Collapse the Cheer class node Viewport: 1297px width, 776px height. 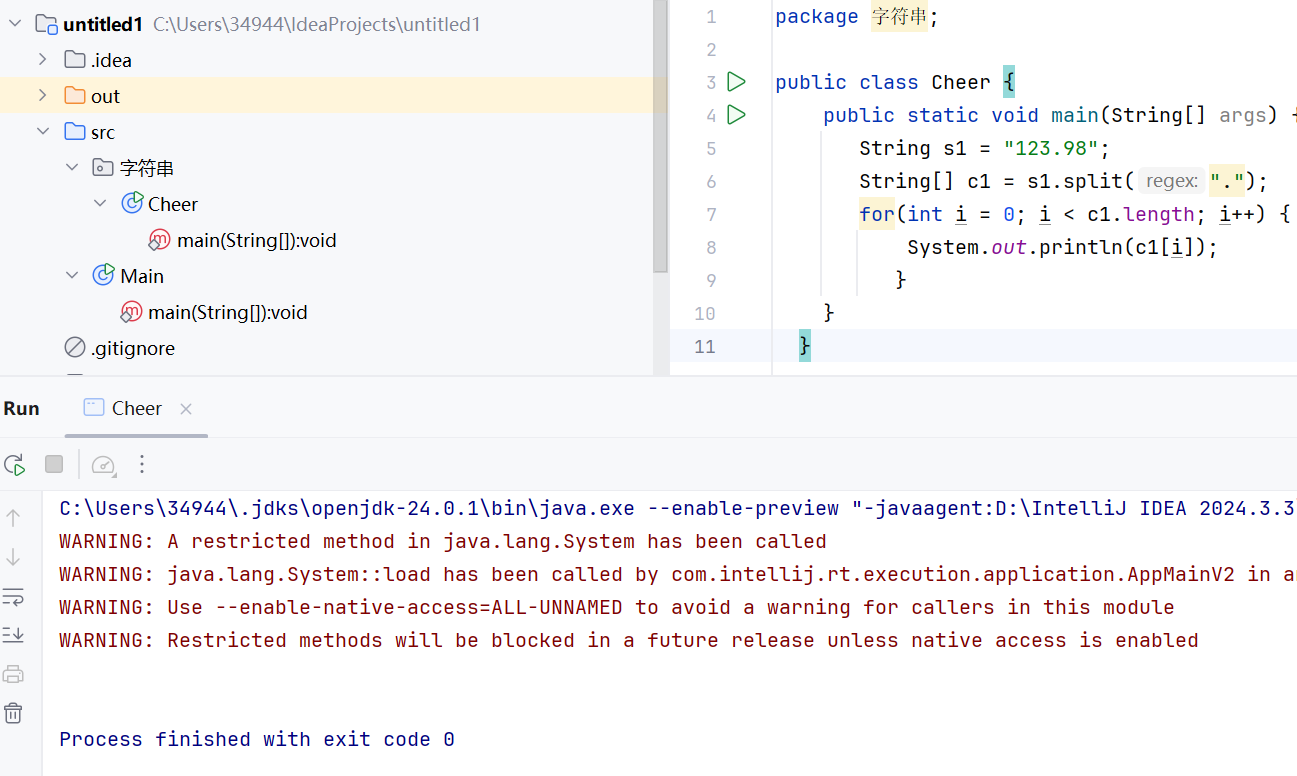coord(100,203)
